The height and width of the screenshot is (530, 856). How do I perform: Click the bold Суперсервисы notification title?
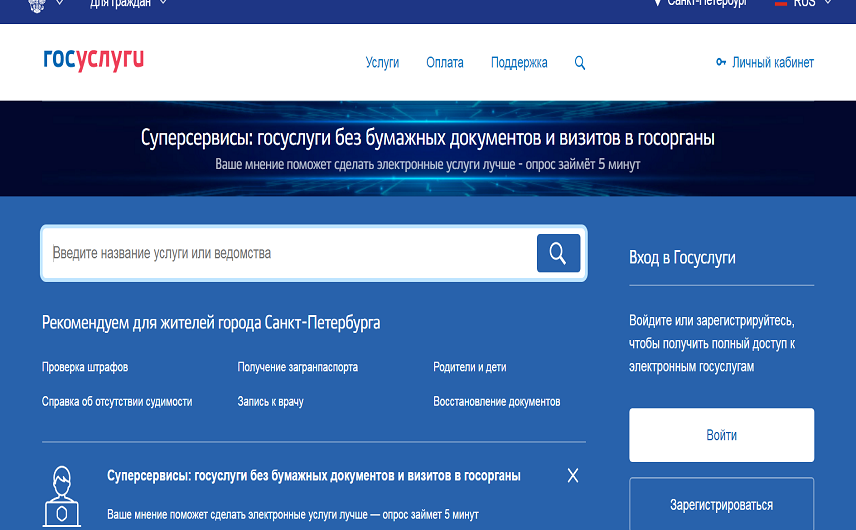[x=313, y=475]
